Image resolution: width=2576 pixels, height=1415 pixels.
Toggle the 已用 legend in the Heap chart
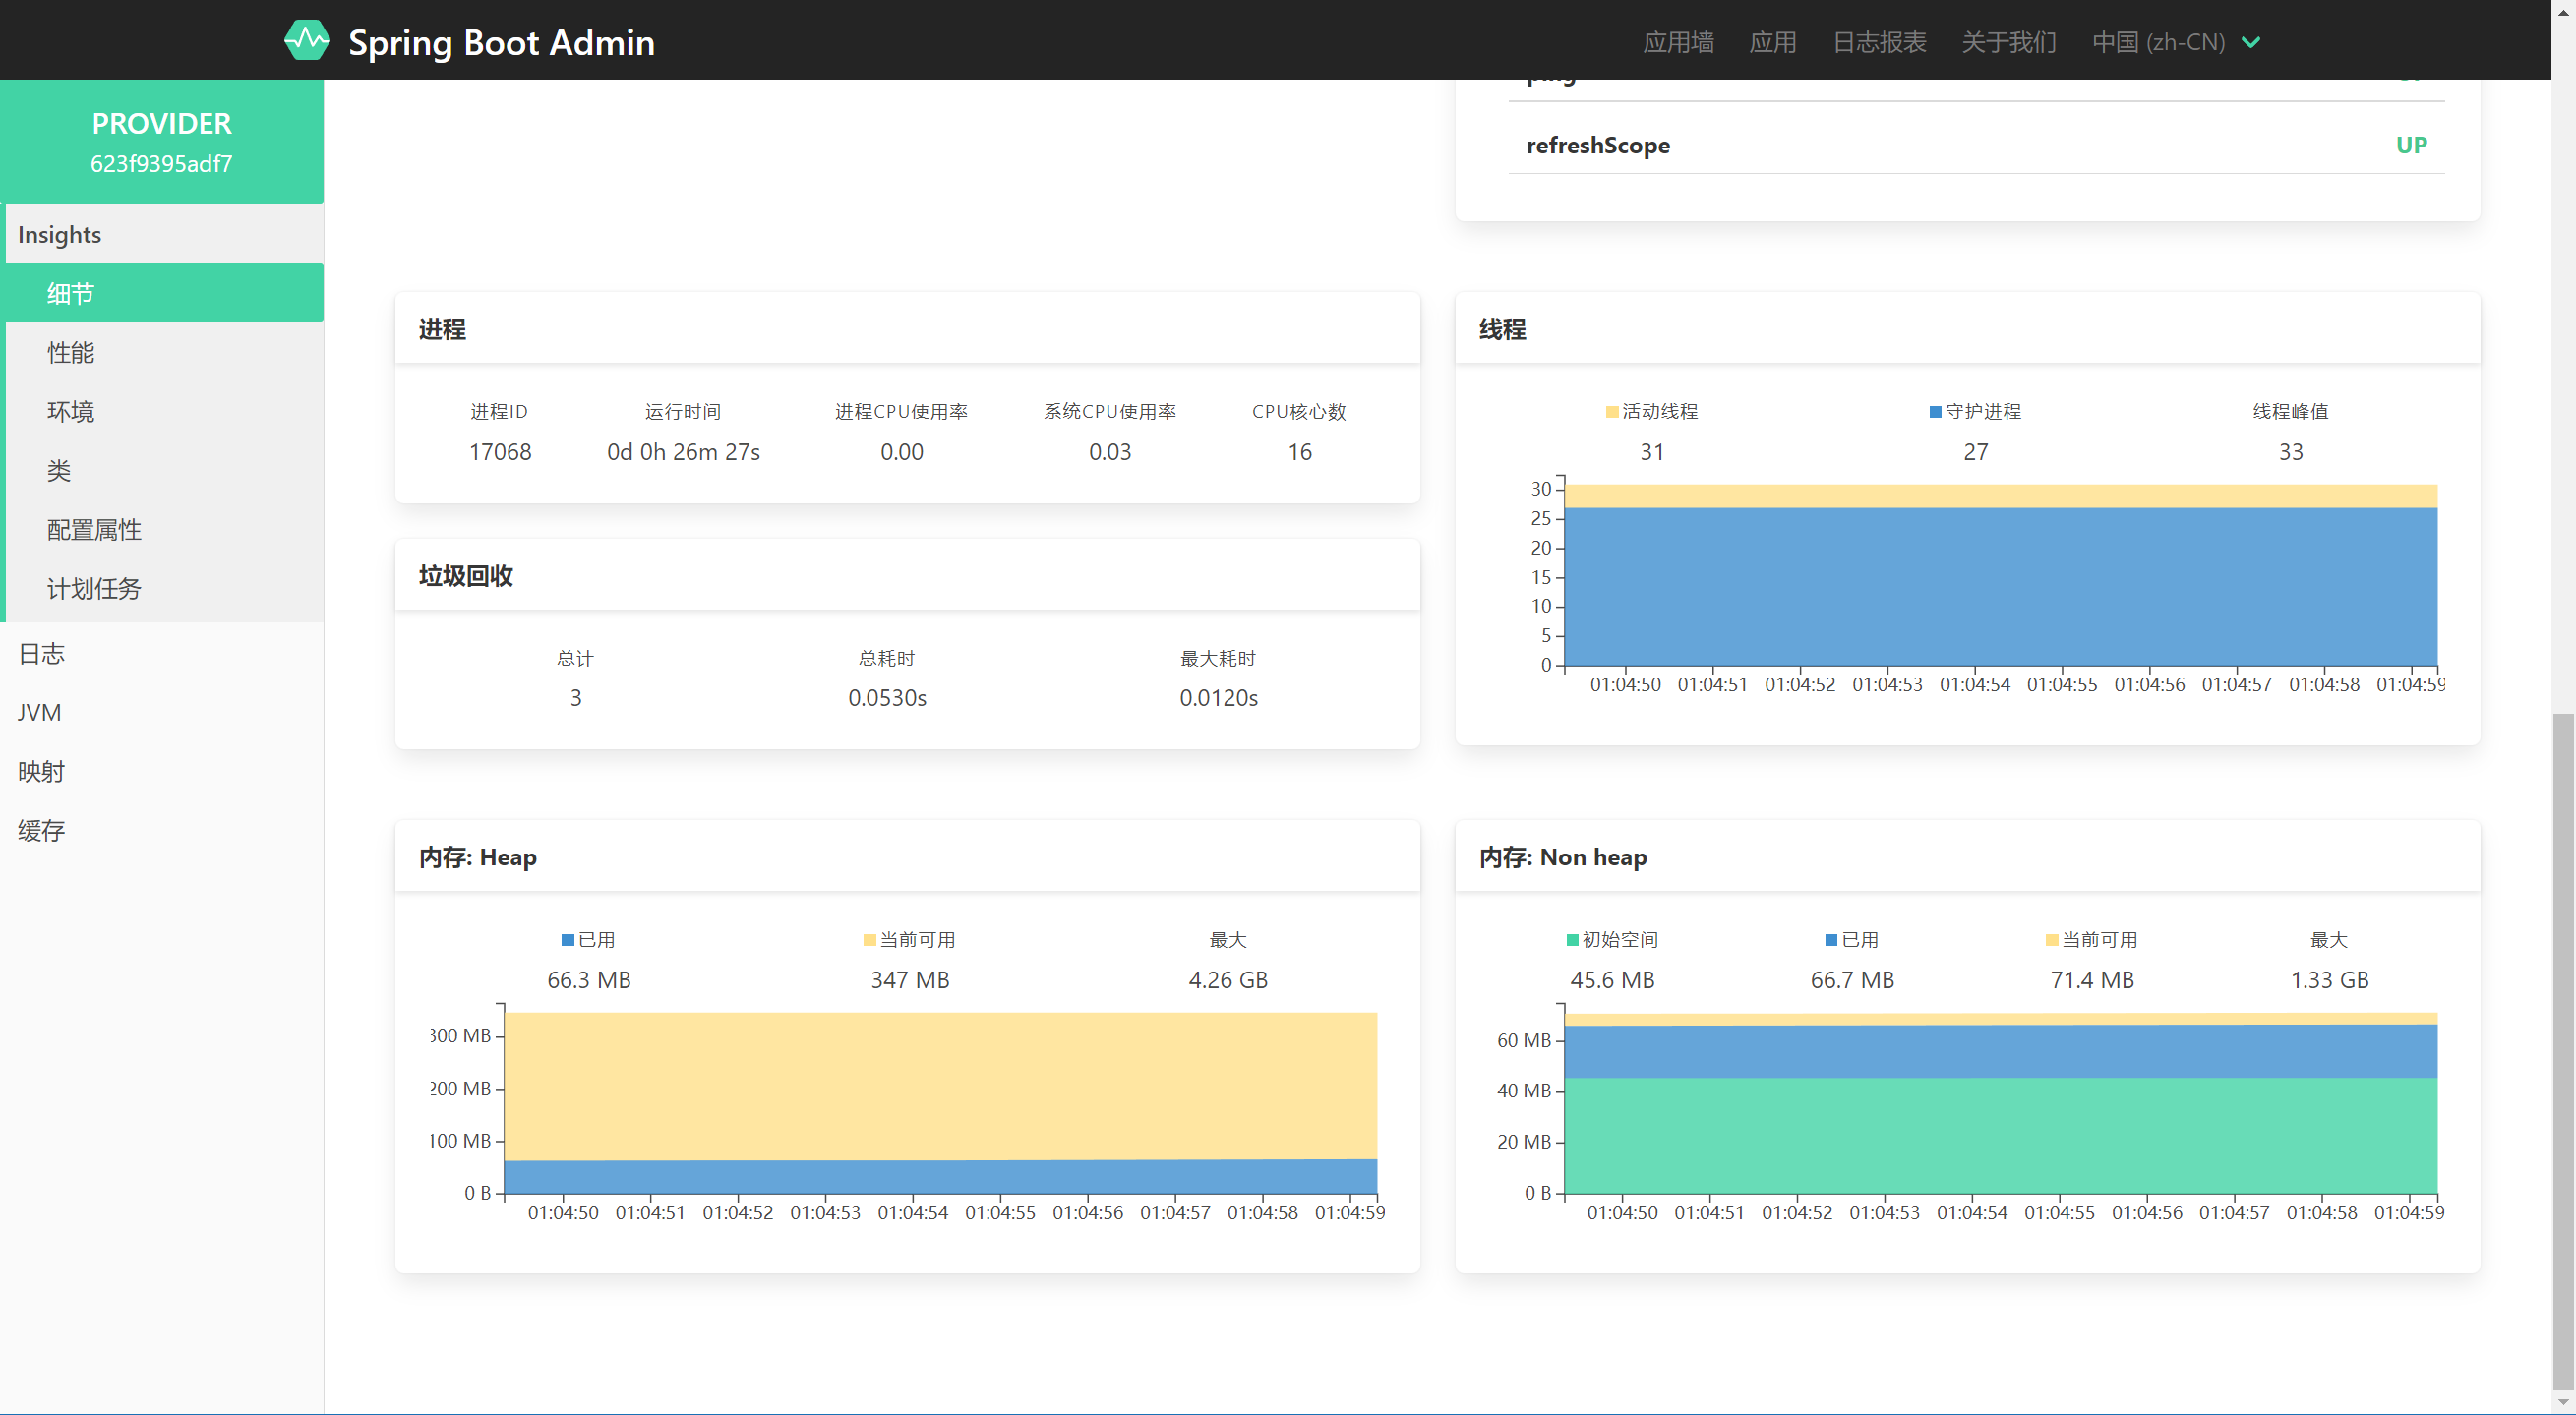(589, 939)
